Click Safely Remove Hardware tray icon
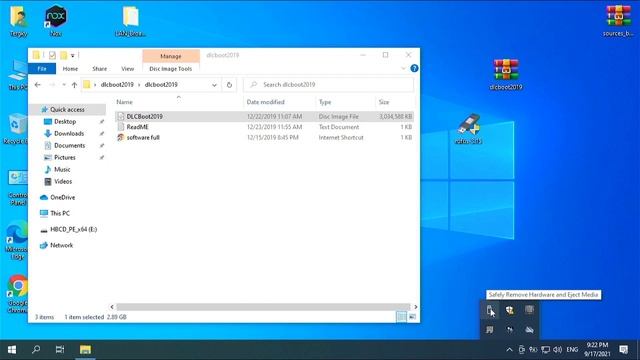Viewport: 640px width, 360px height. pos(490,310)
